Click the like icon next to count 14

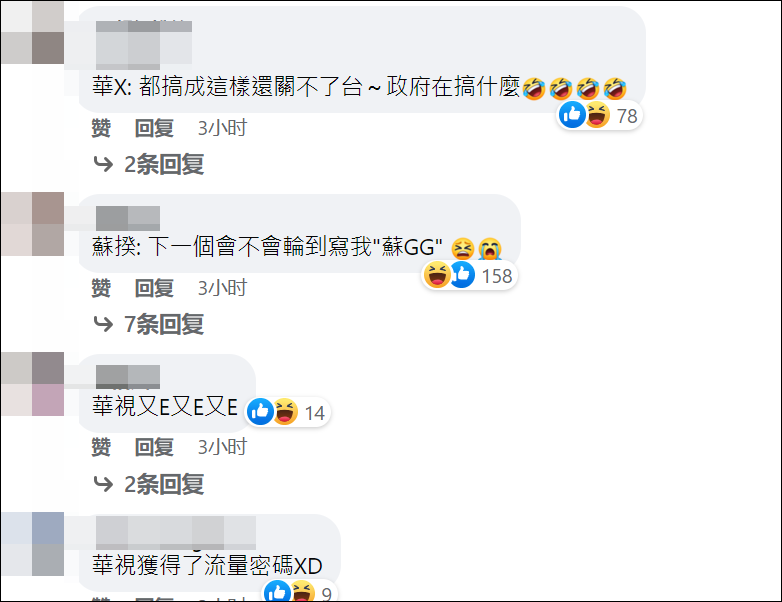click(x=260, y=412)
